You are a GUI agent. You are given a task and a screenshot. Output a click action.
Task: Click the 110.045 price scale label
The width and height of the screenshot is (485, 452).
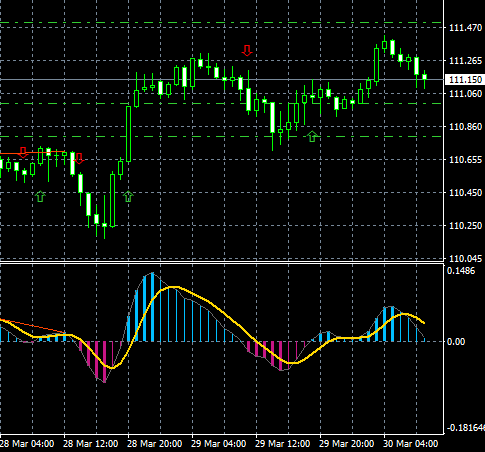(465, 258)
